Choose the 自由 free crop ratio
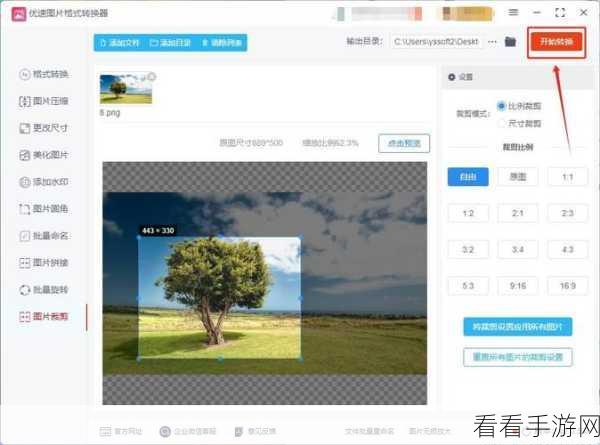Image resolution: width=600 pixels, height=445 pixels. tap(468, 177)
